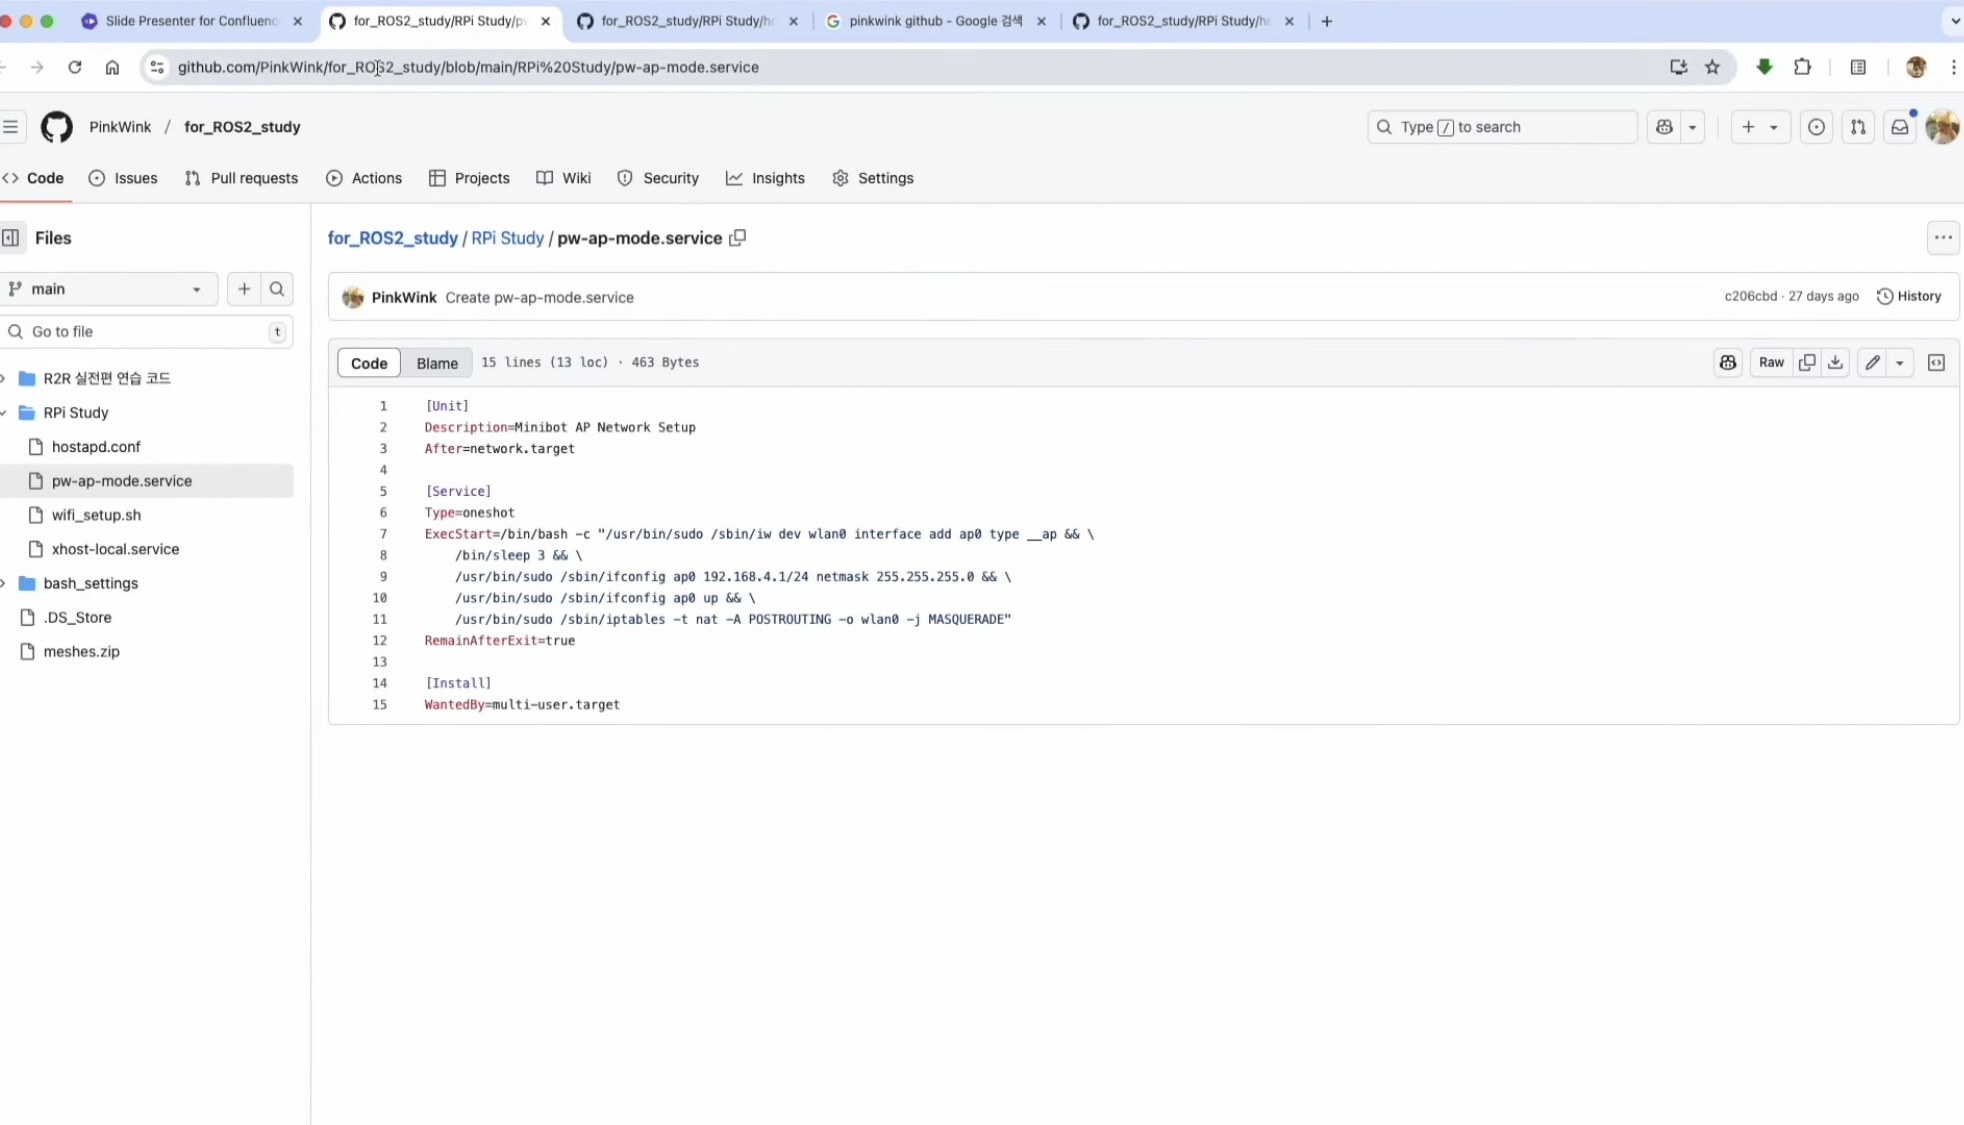Switch to Blame view

point(437,363)
